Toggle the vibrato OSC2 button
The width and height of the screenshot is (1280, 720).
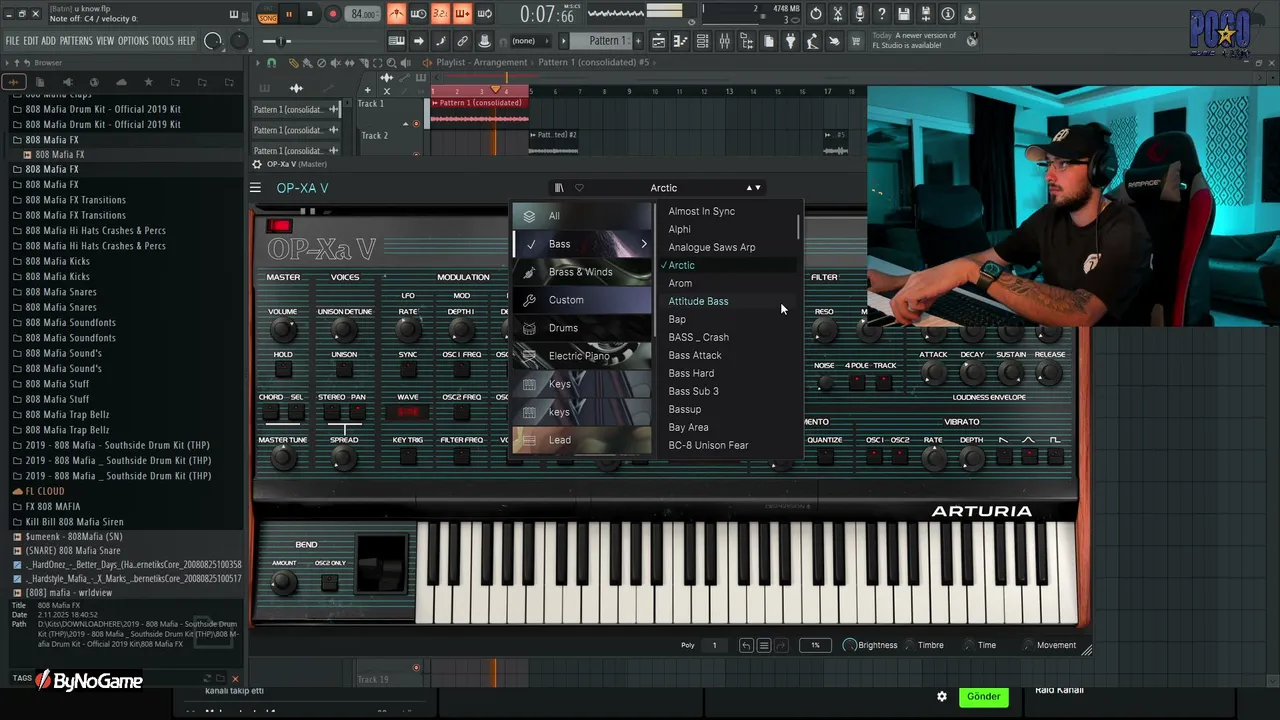click(900, 456)
